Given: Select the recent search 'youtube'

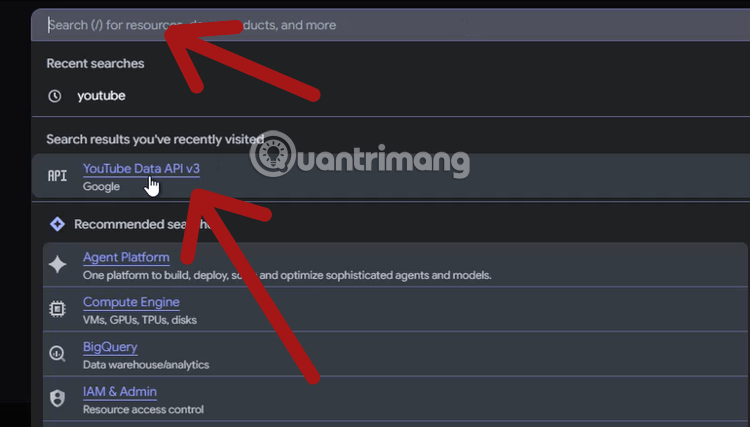Looking at the screenshot, I should click(x=101, y=96).
